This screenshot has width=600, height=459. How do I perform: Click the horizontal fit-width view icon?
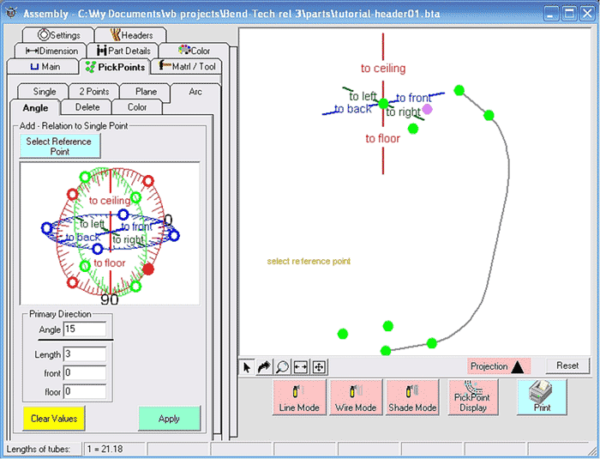pyautogui.click(x=301, y=367)
